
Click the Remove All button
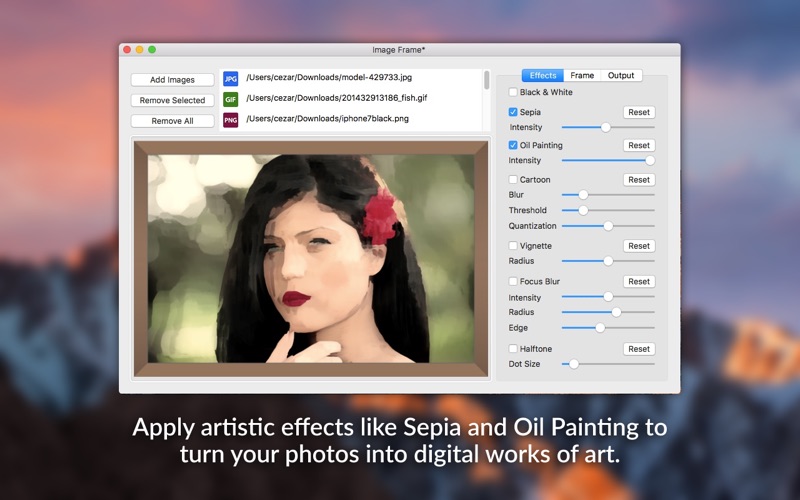coord(172,121)
